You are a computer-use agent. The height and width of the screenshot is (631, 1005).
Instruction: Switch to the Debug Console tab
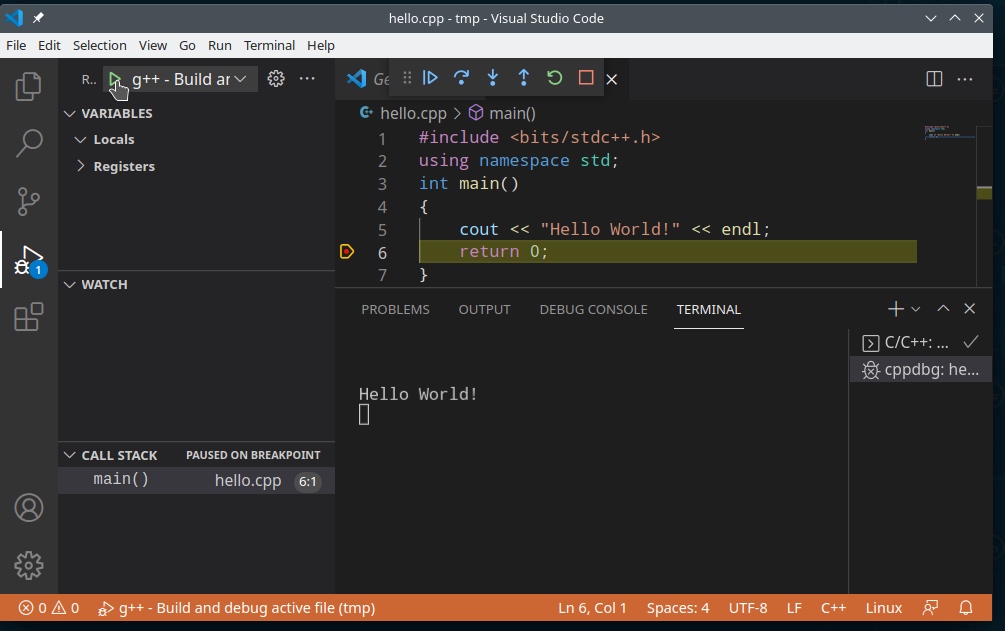pos(593,310)
